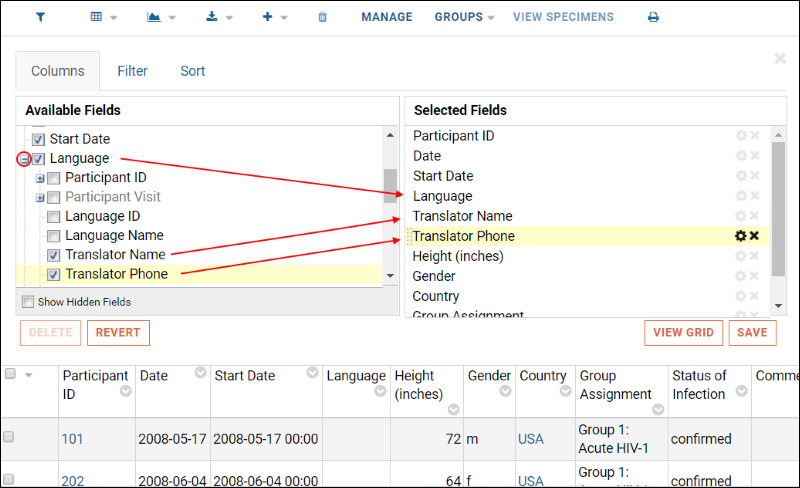Open gear settings for Start Date field

(741, 176)
